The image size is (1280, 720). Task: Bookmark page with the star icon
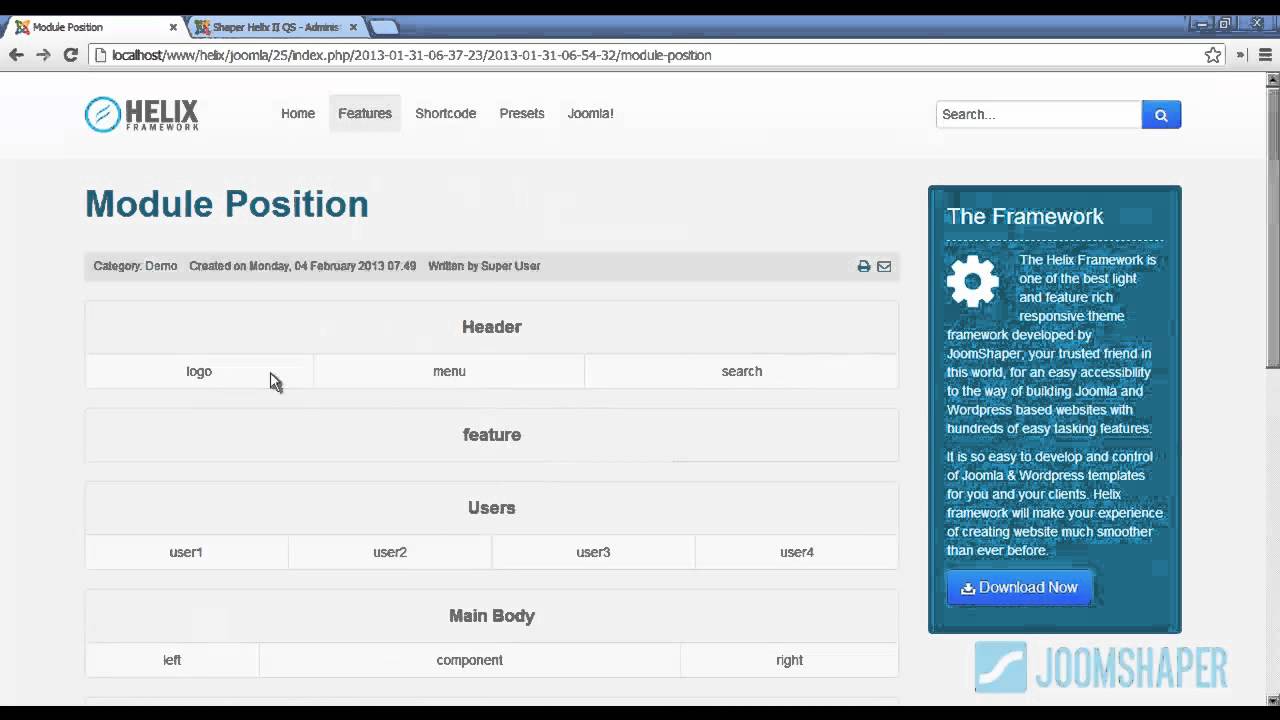(1213, 55)
